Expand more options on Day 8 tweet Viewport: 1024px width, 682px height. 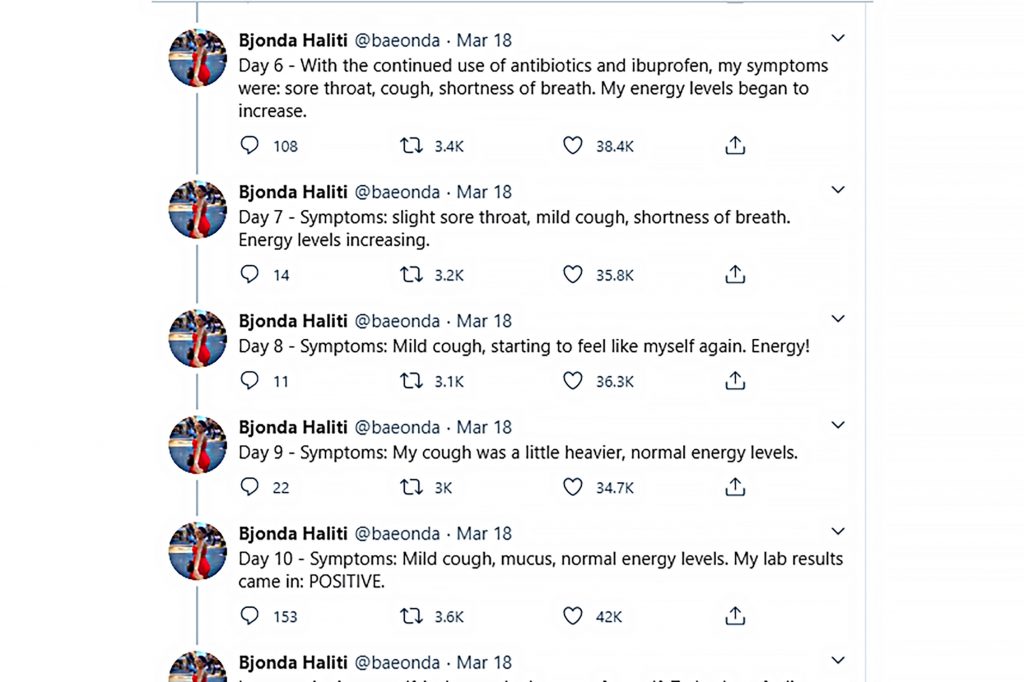coord(838,319)
